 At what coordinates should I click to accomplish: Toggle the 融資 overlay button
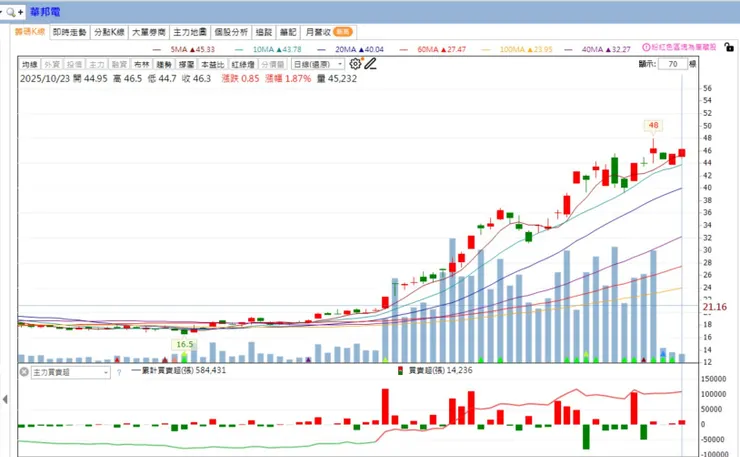pos(119,64)
